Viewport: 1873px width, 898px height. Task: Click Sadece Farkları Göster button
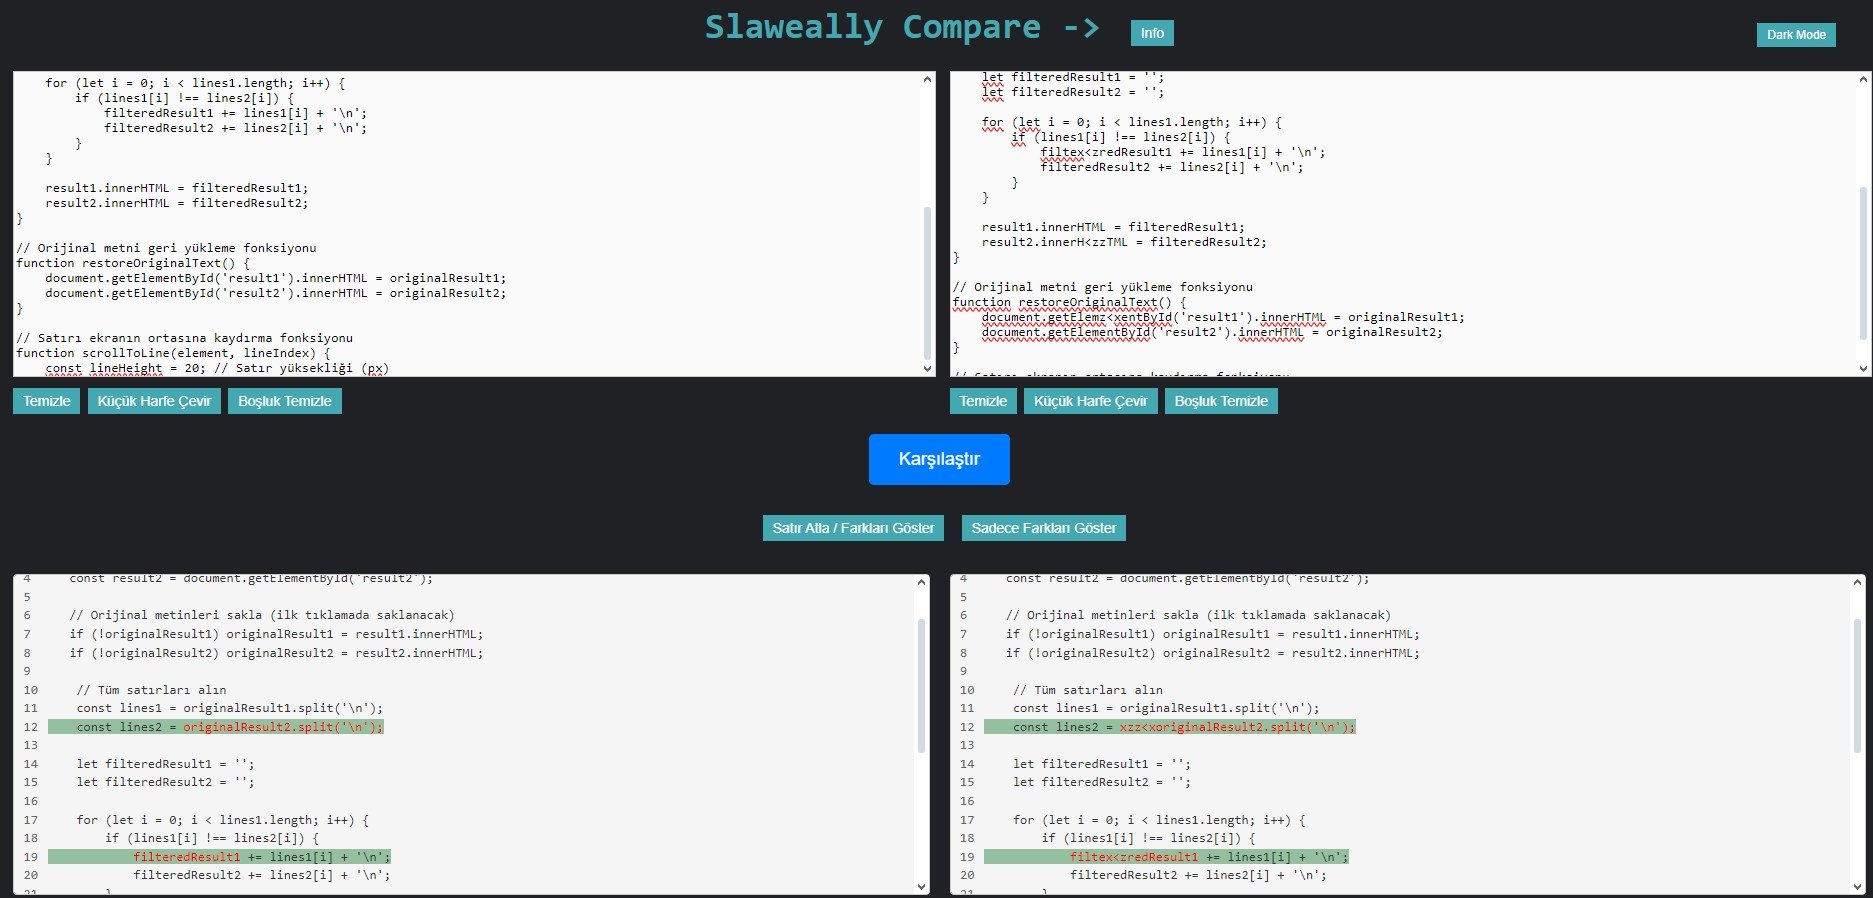click(x=1044, y=528)
